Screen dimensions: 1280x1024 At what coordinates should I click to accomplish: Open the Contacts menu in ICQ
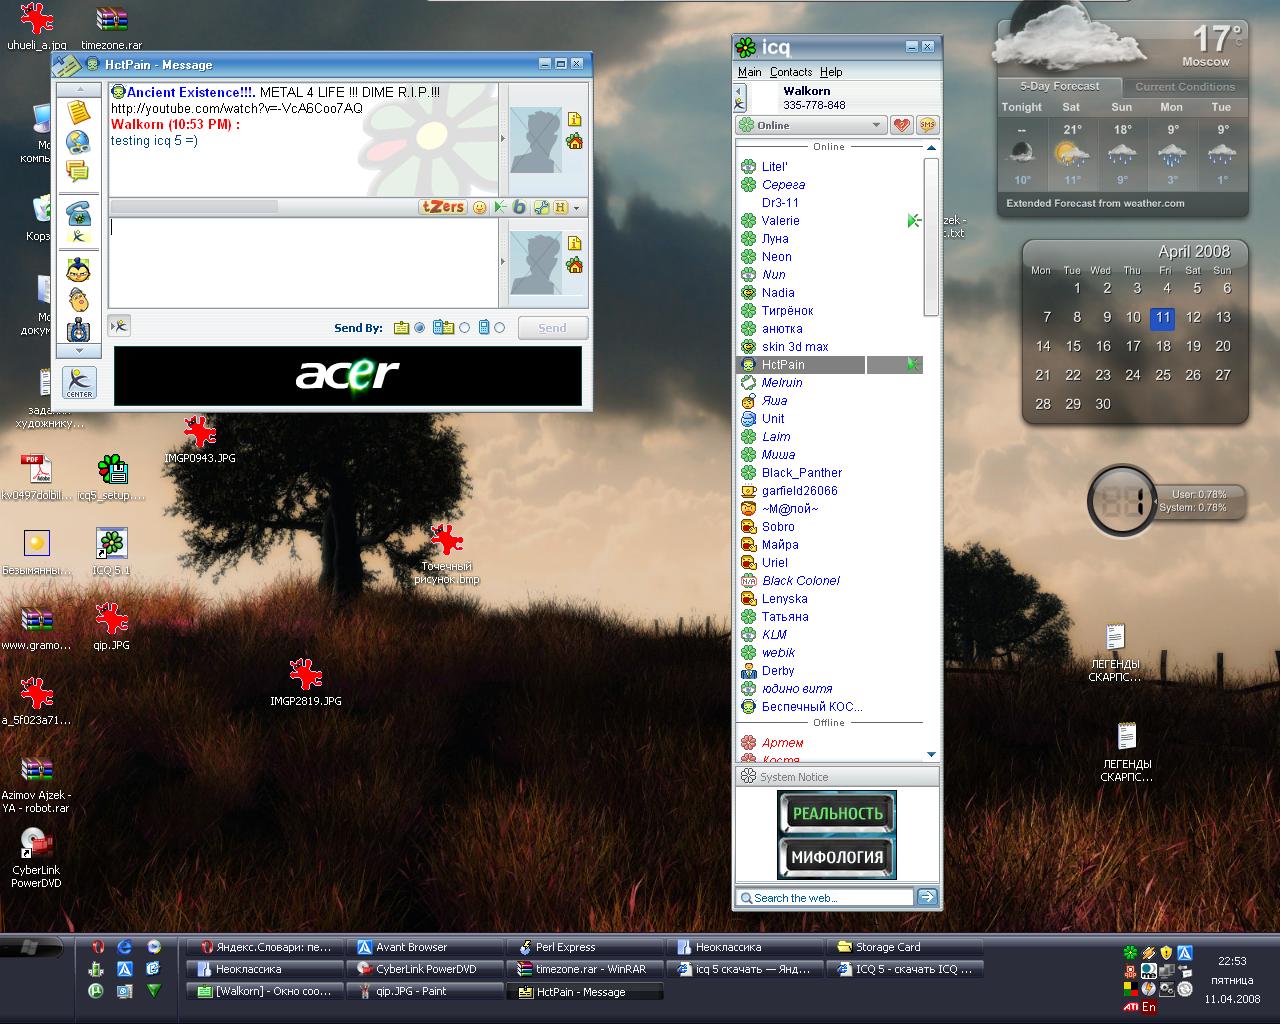point(791,72)
